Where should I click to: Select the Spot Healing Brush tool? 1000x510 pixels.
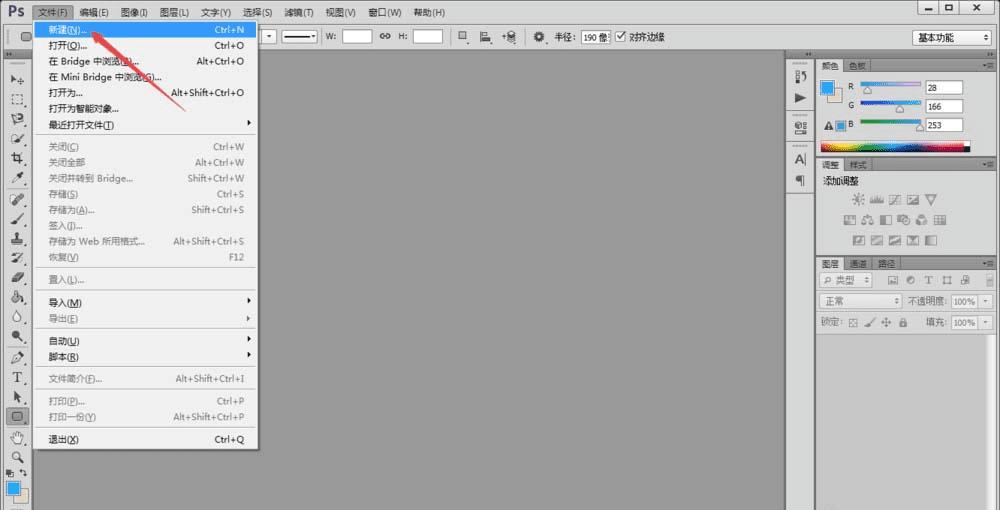point(17,200)
